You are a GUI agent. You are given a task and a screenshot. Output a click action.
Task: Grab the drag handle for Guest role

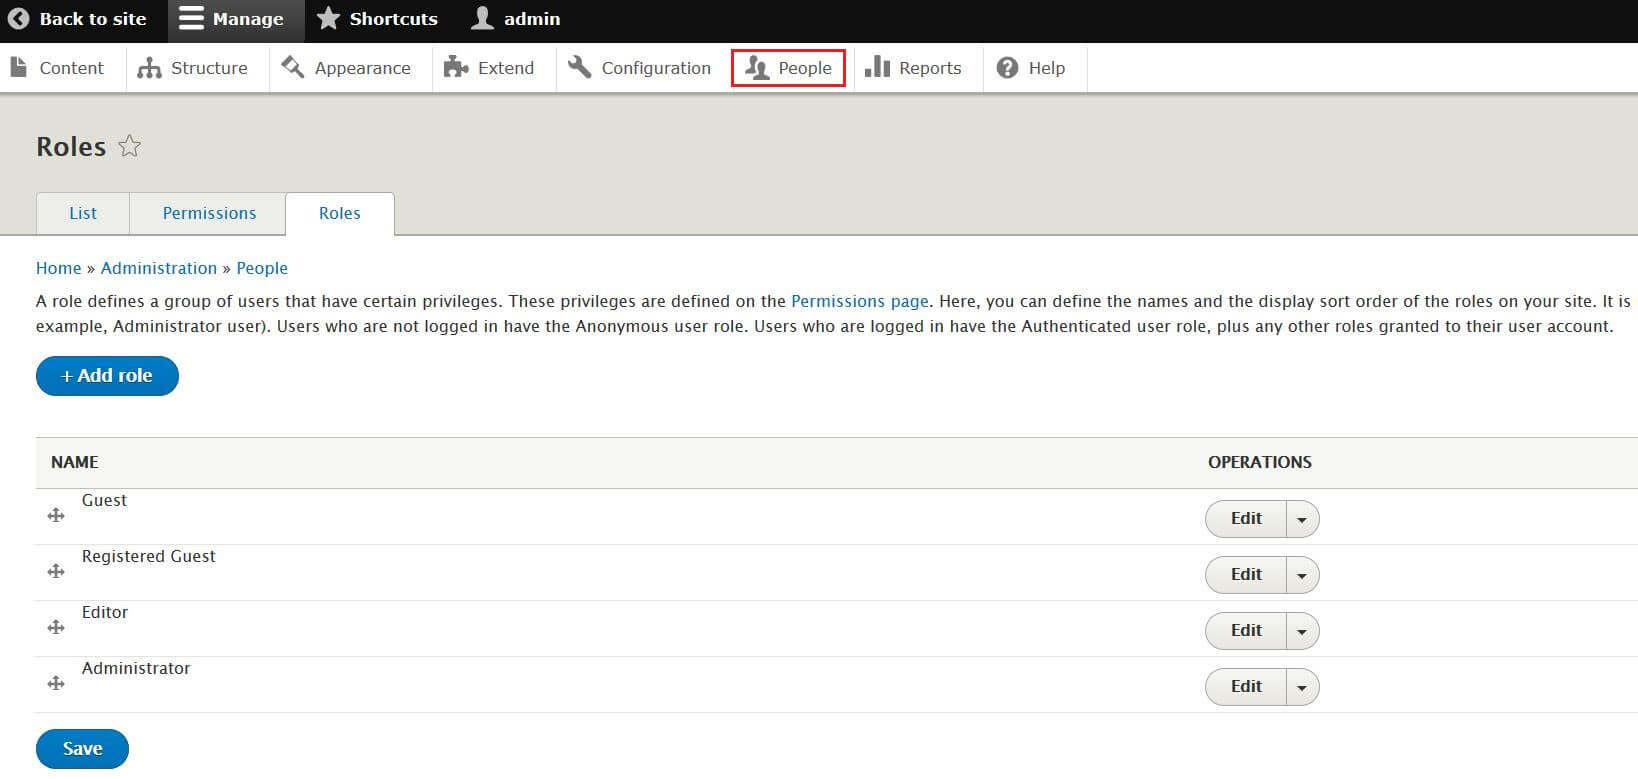[56, 515]
